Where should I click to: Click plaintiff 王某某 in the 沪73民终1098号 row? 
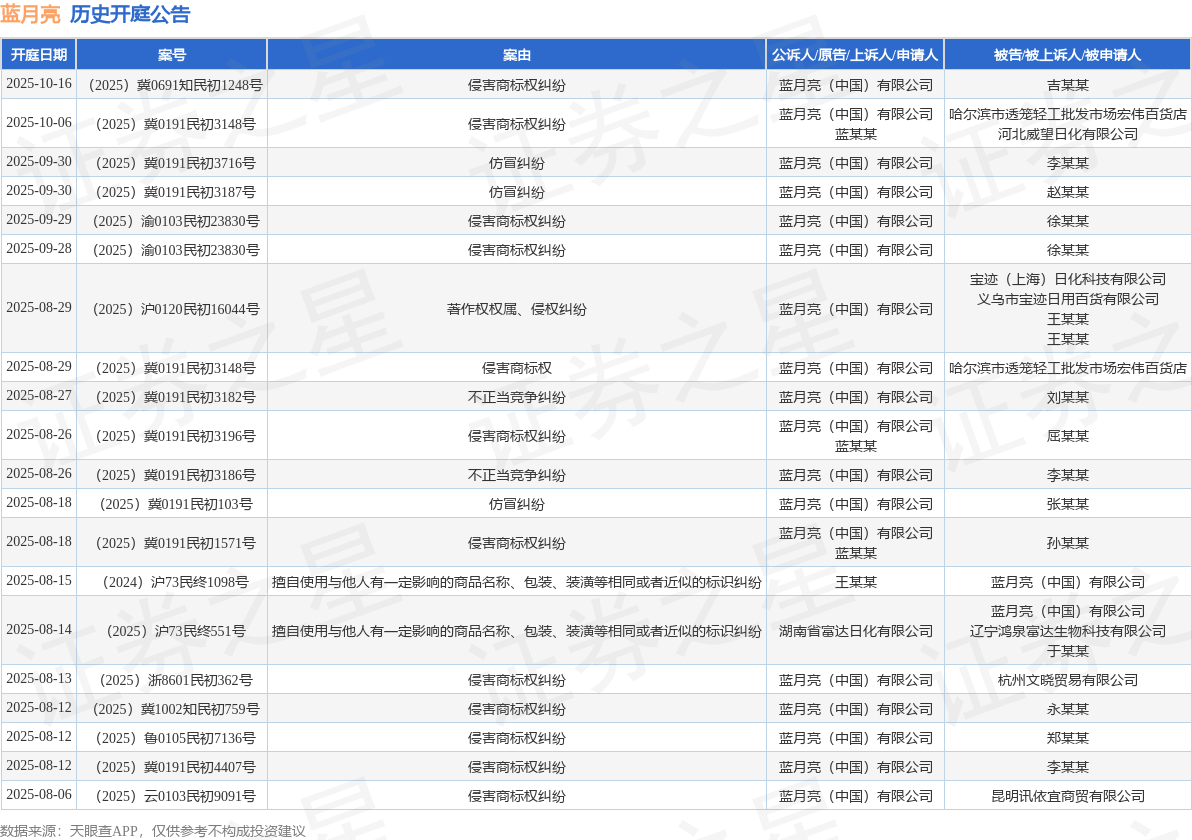coord(855,582)
